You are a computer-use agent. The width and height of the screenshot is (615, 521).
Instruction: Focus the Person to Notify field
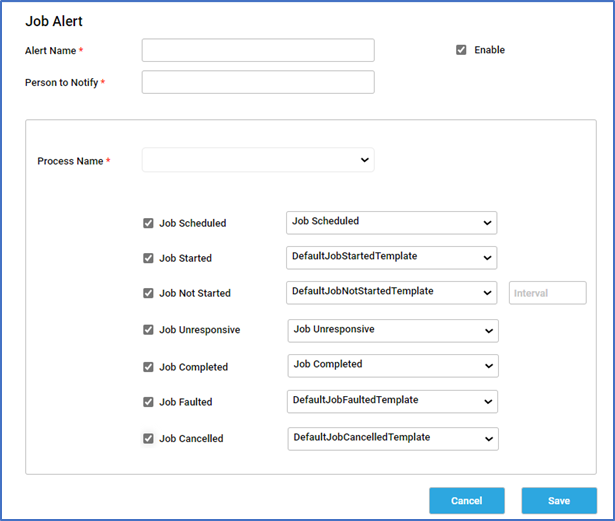[x=258, y=82]
